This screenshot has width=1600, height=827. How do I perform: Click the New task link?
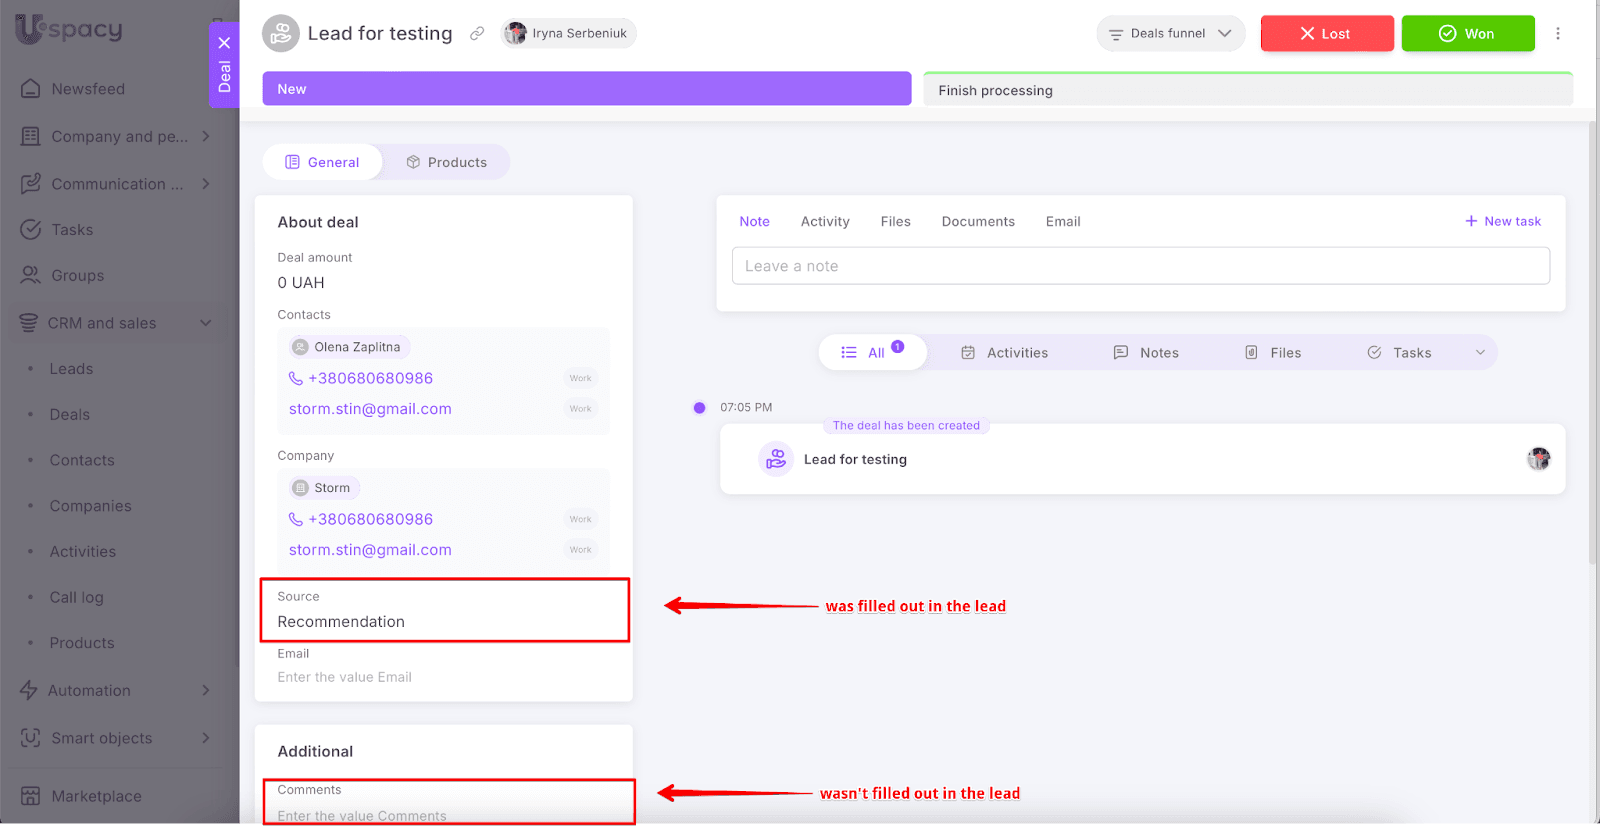click(x=1503, y=221)
